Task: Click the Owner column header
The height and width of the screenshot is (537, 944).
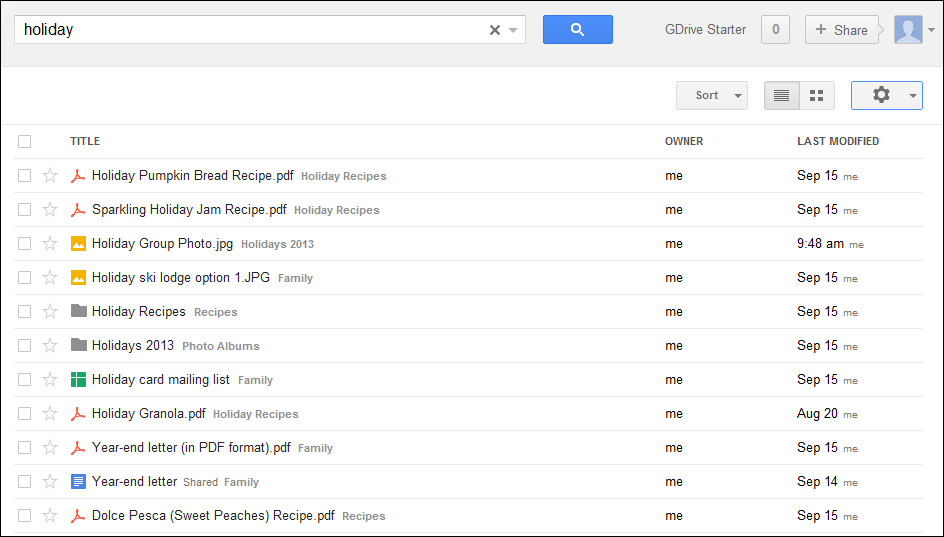Action: click(684, 141)
